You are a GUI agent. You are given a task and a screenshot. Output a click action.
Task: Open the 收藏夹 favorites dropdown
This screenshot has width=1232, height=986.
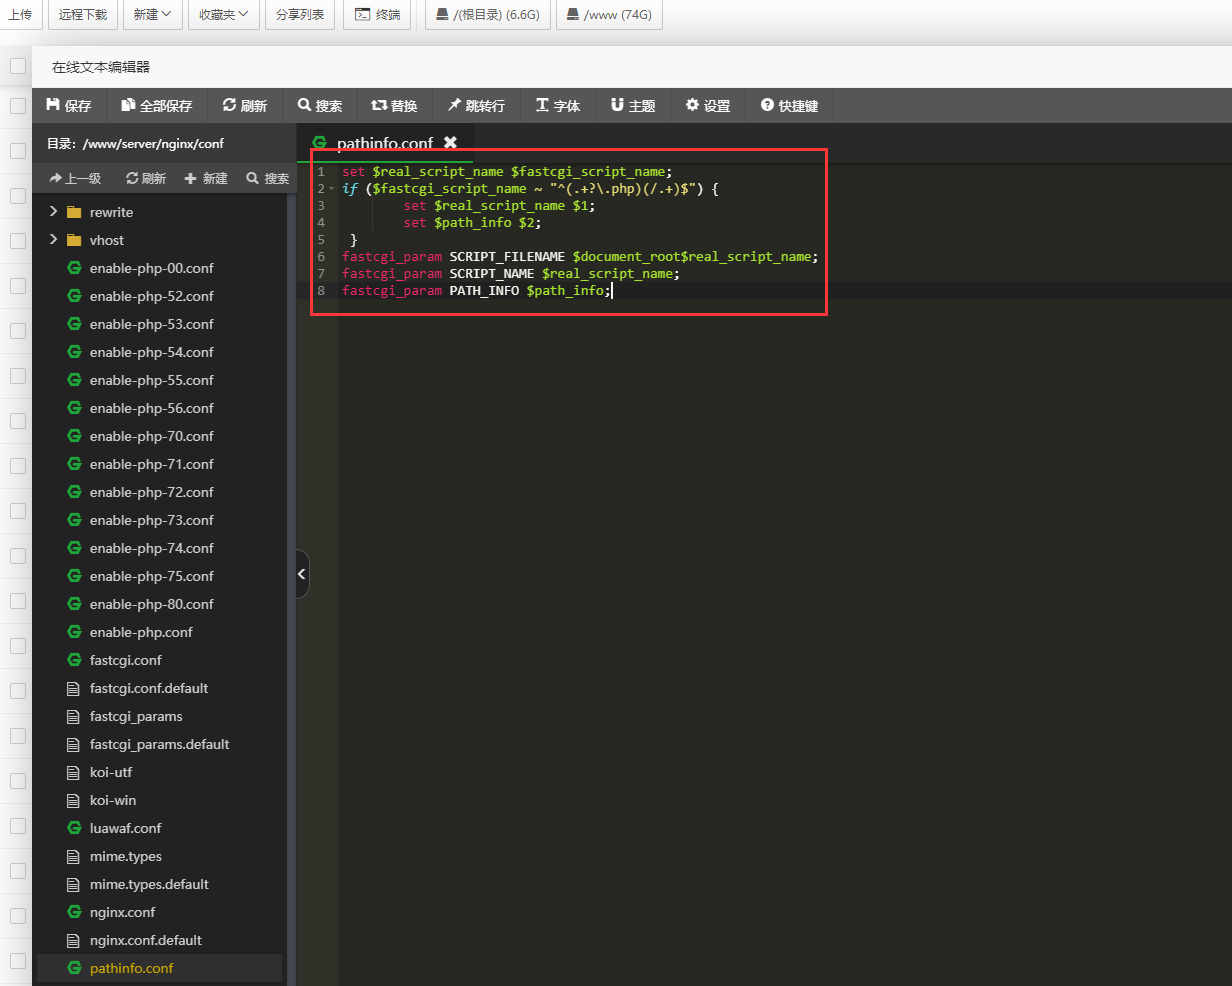pos(224,15)
